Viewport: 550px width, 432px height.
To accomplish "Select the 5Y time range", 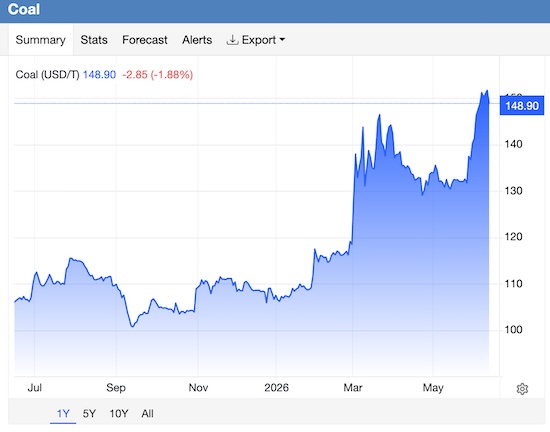I will click(x=89, y=413).
